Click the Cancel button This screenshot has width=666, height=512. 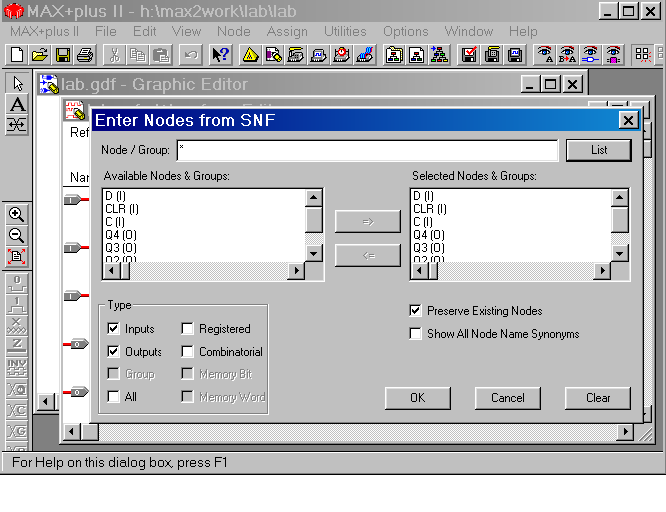508,398
